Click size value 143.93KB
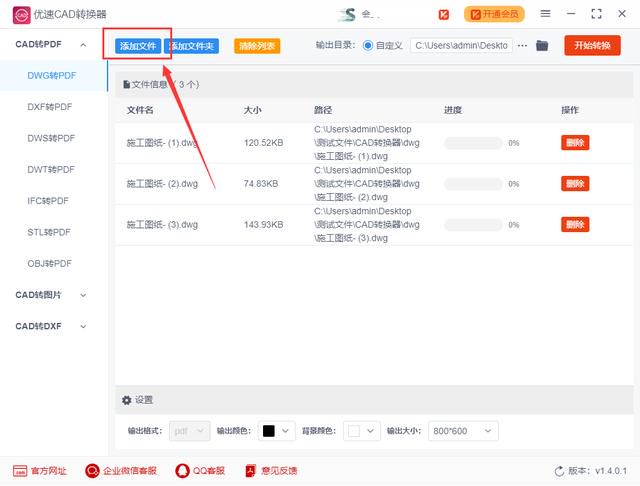 (264, 224)
